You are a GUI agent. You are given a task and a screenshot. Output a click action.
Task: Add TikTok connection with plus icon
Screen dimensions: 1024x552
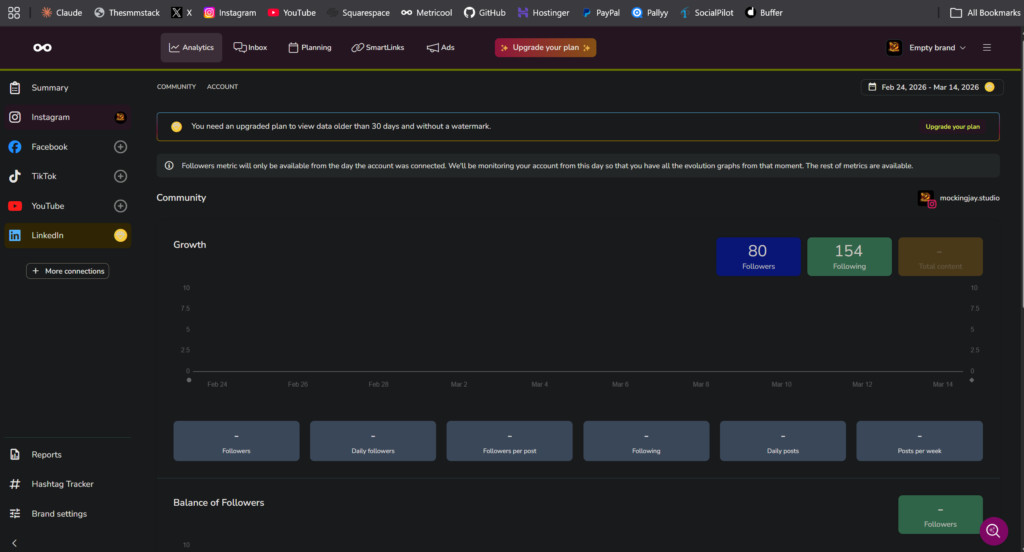coord(120,177)
